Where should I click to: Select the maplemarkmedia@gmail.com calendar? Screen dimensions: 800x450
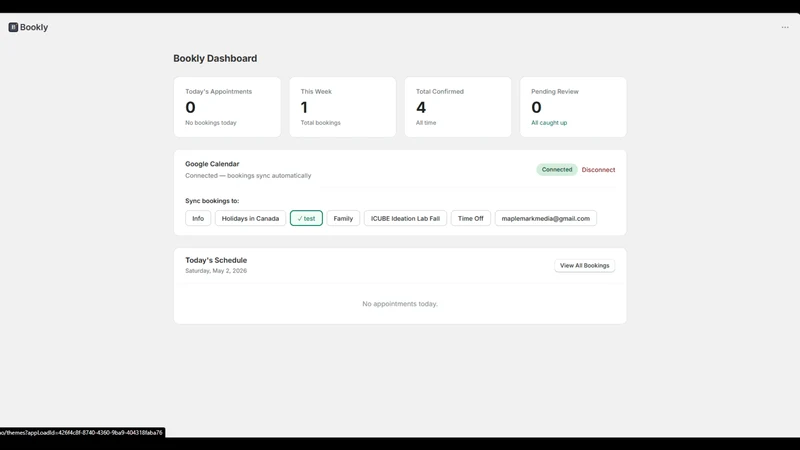point(545,218)
